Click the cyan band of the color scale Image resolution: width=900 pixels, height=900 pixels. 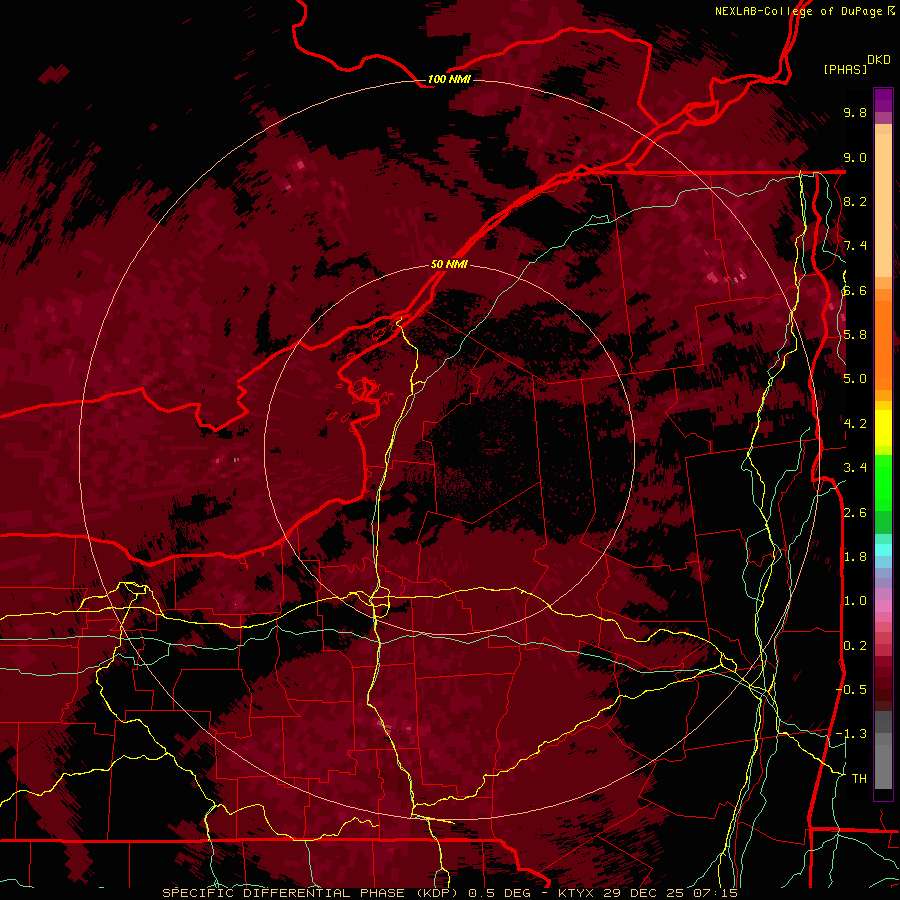pos(883,550)
